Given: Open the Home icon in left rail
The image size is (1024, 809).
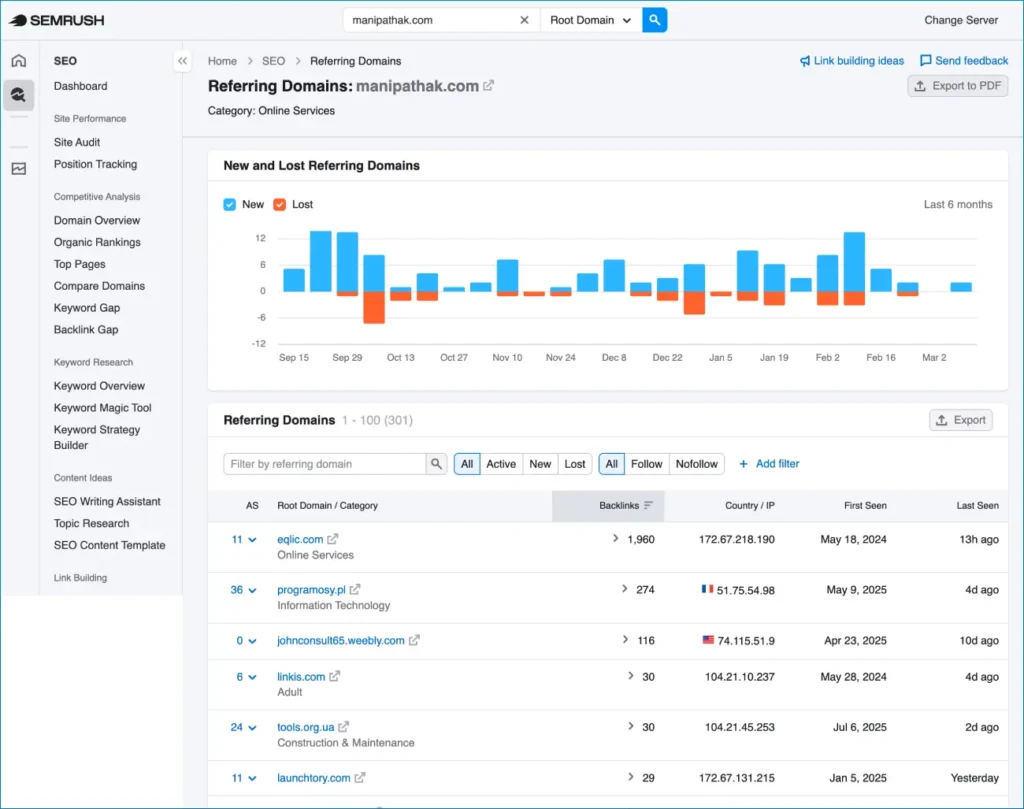Looking at the screenshot, I should tap(18, 61).
